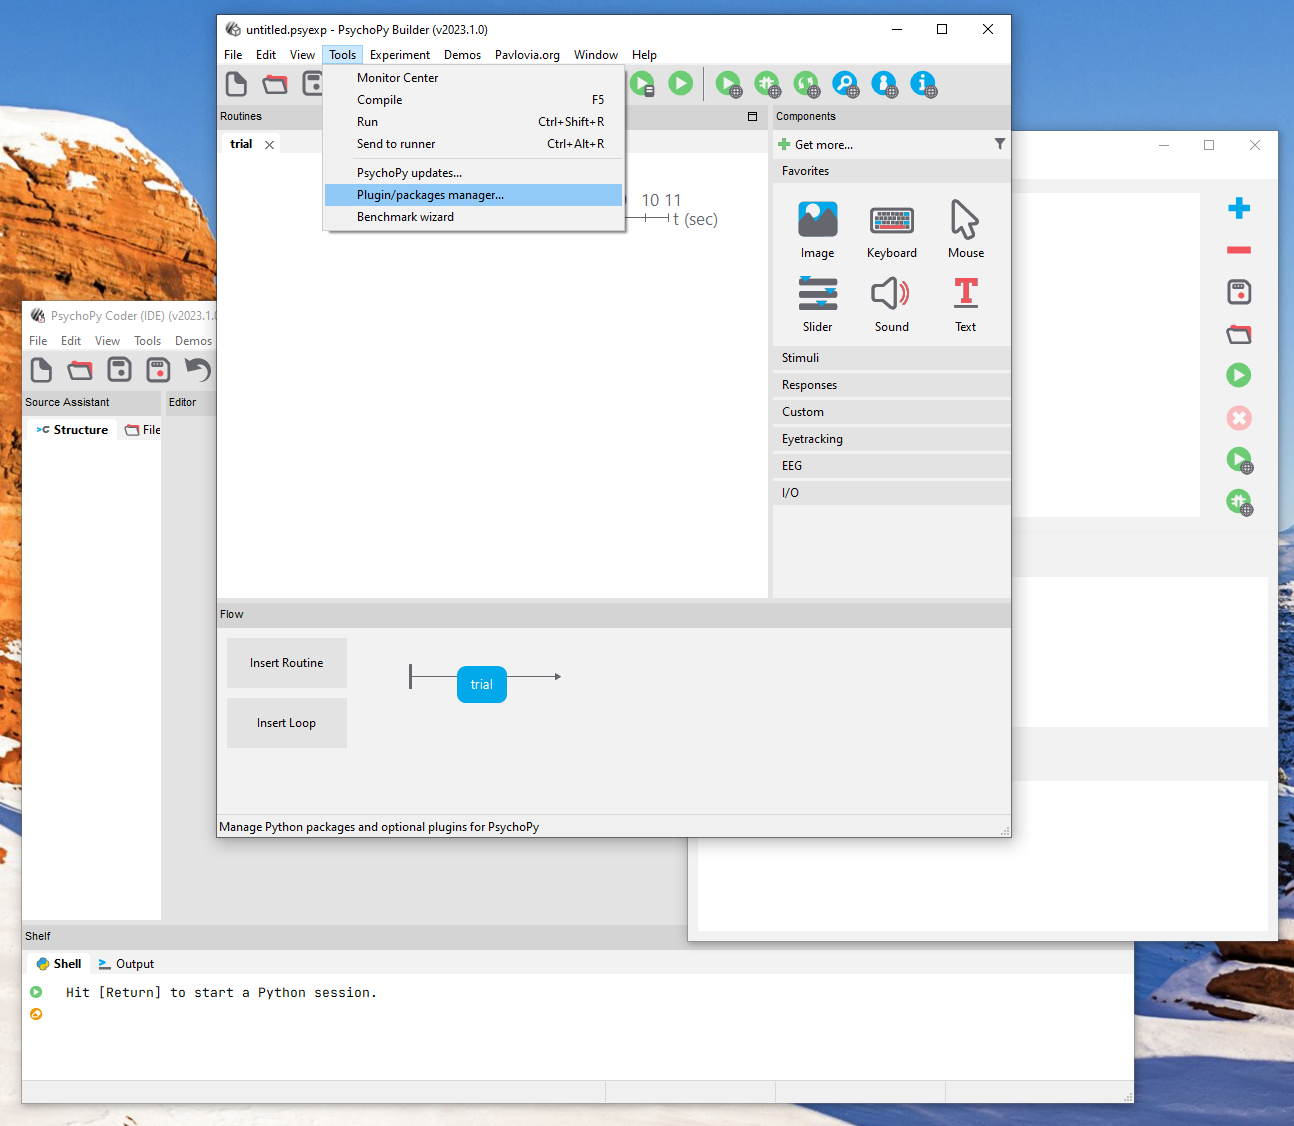1294x1126 pixels.
Task: Click Get more components button
Action: (816, 145)
